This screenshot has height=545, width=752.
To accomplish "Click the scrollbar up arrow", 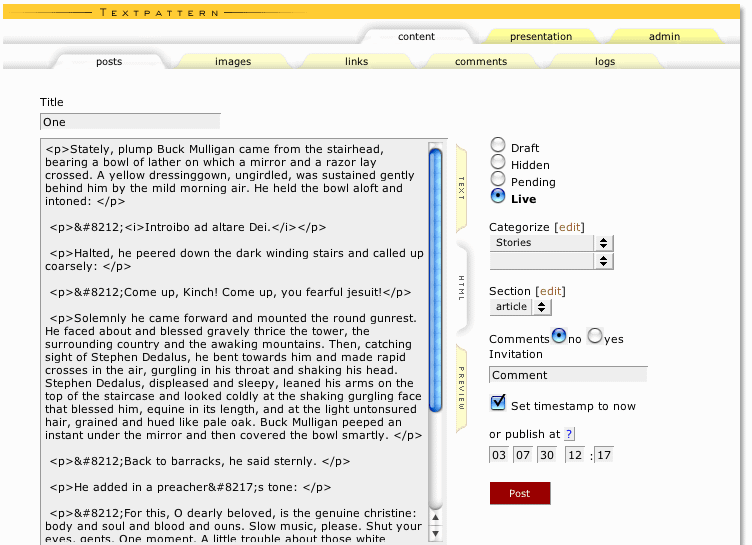I will [x=435, y=518].
